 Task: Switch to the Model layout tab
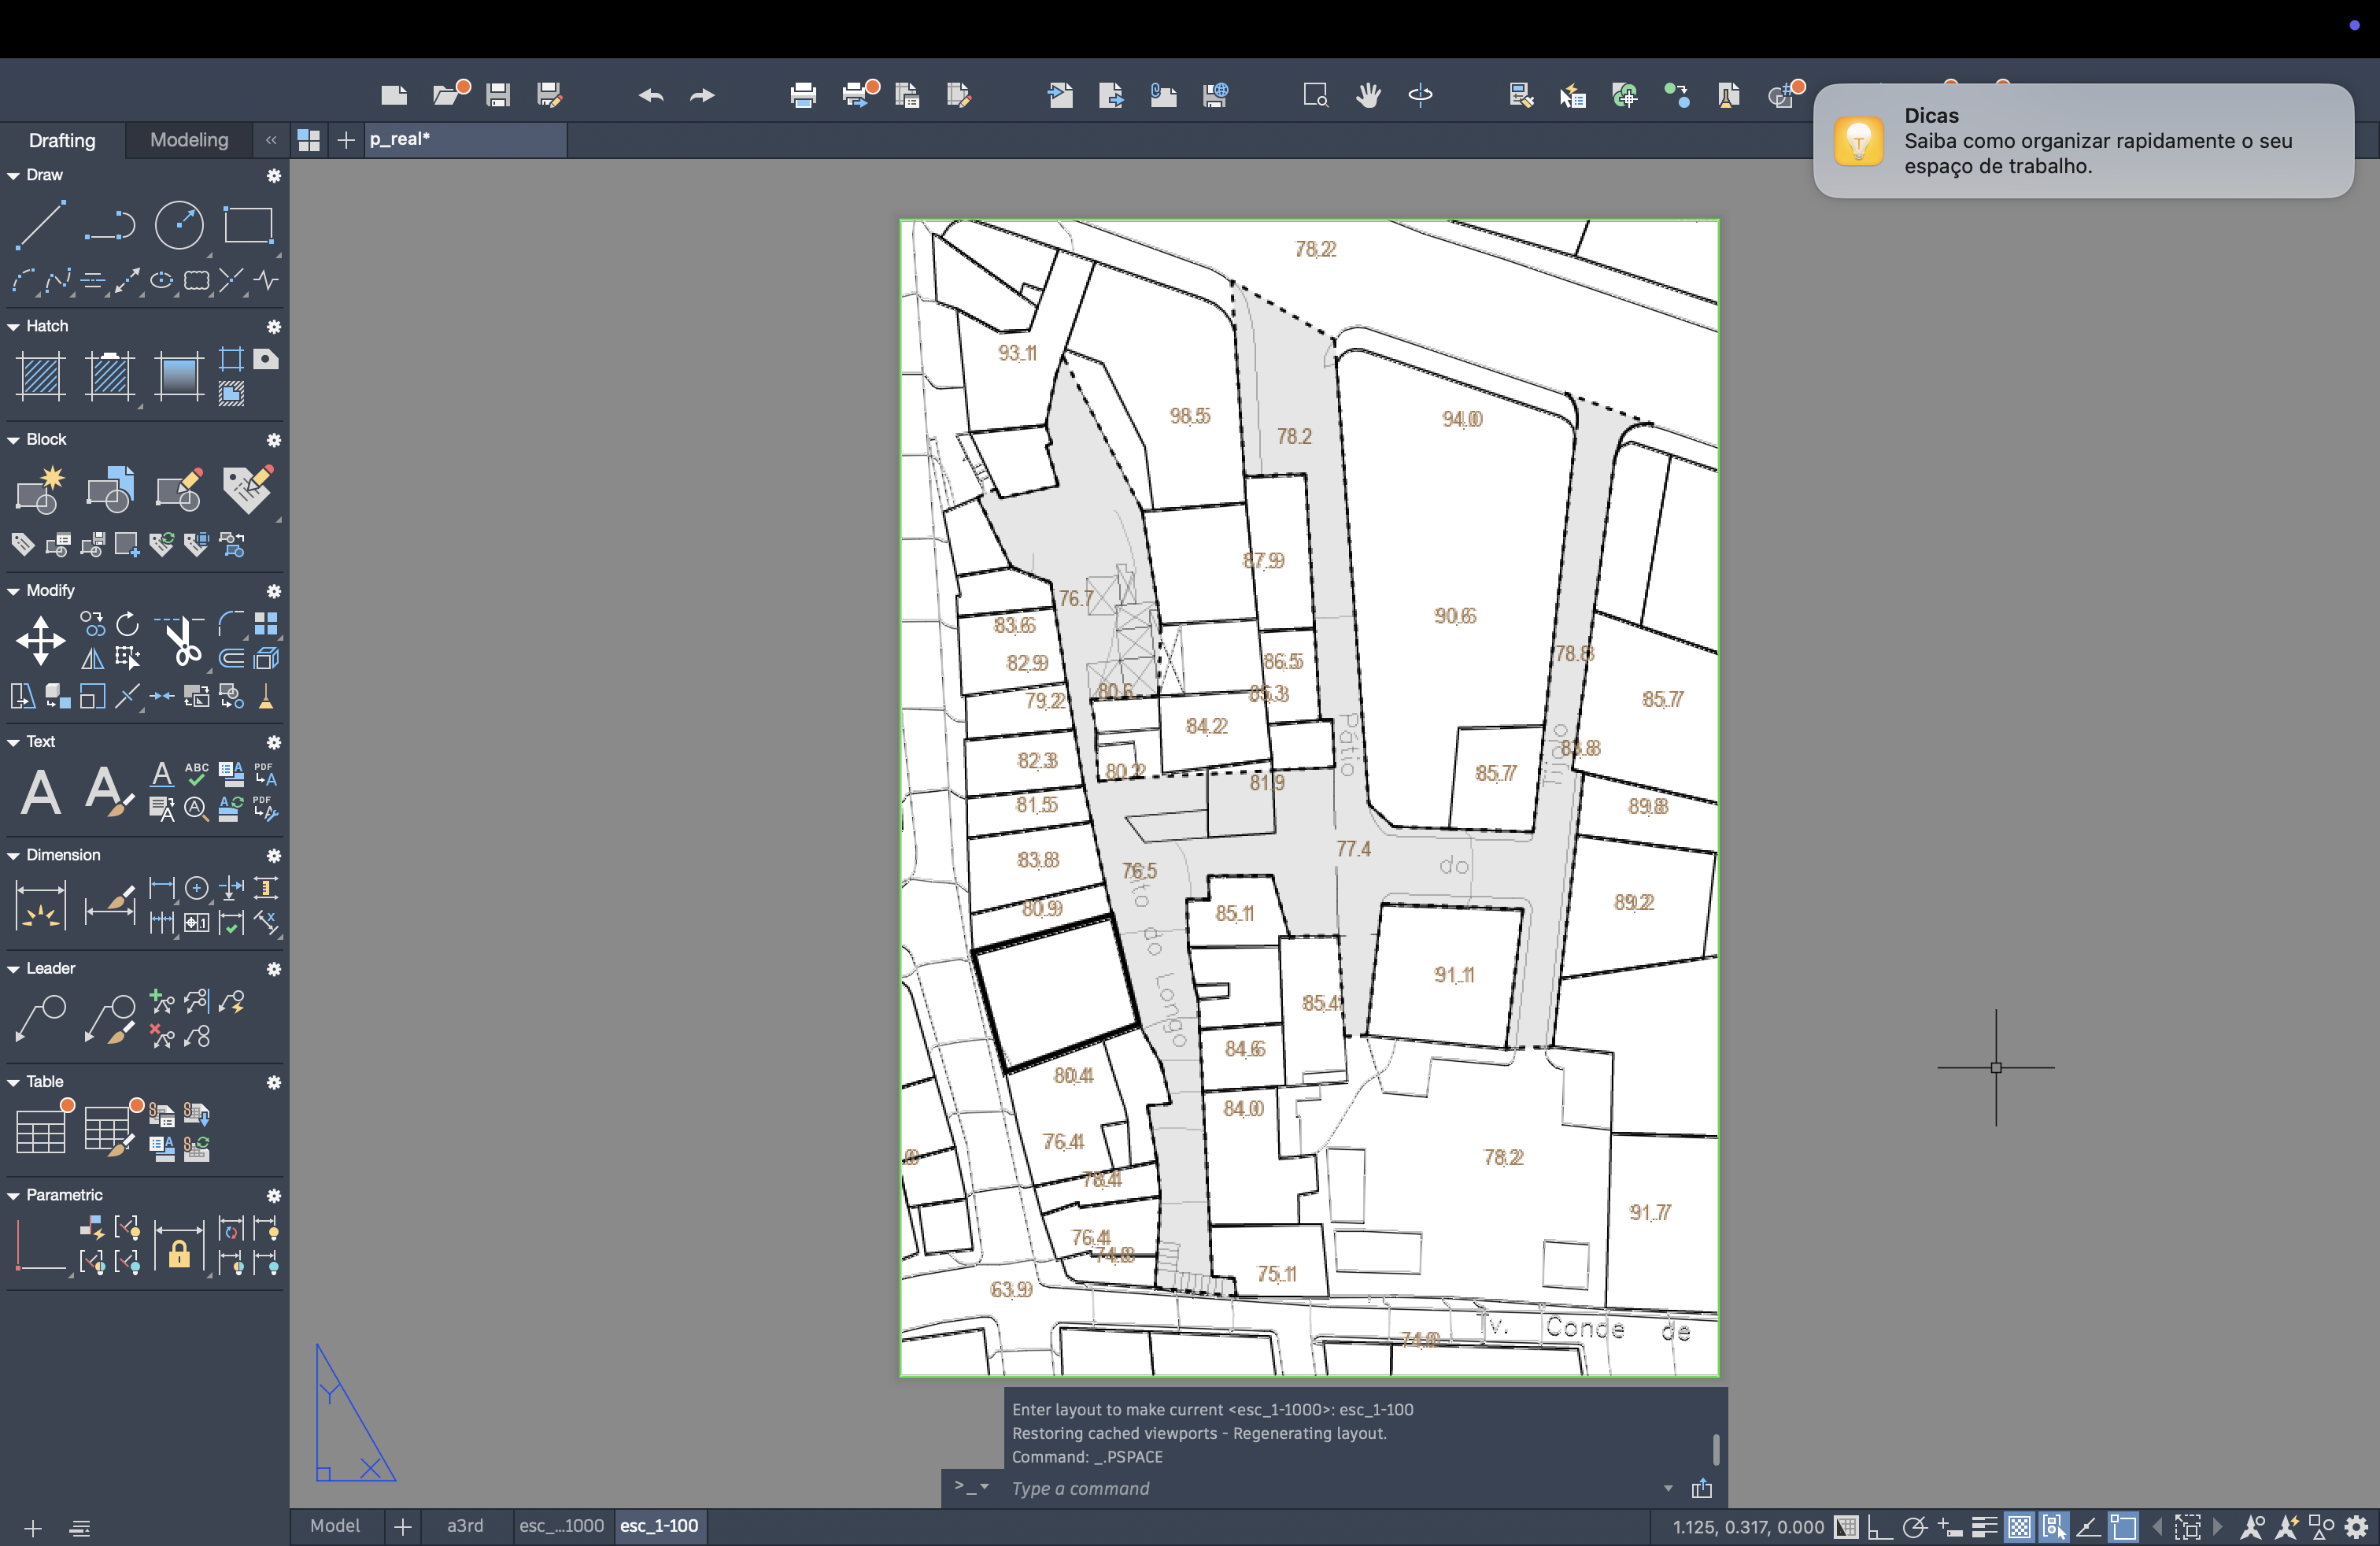[334, 1526]
